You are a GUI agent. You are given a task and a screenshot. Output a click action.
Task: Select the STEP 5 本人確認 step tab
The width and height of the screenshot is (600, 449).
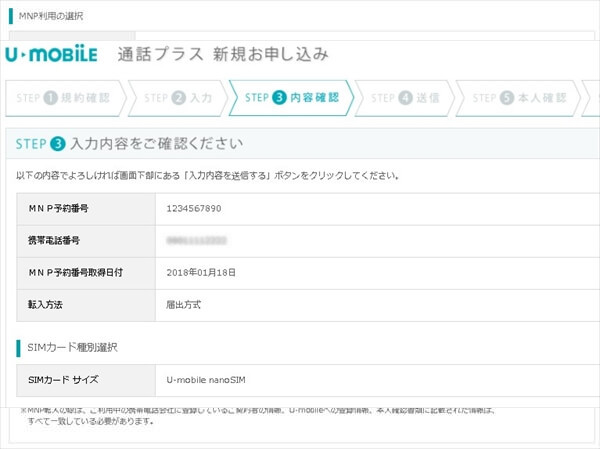click(x=518, y=98)
